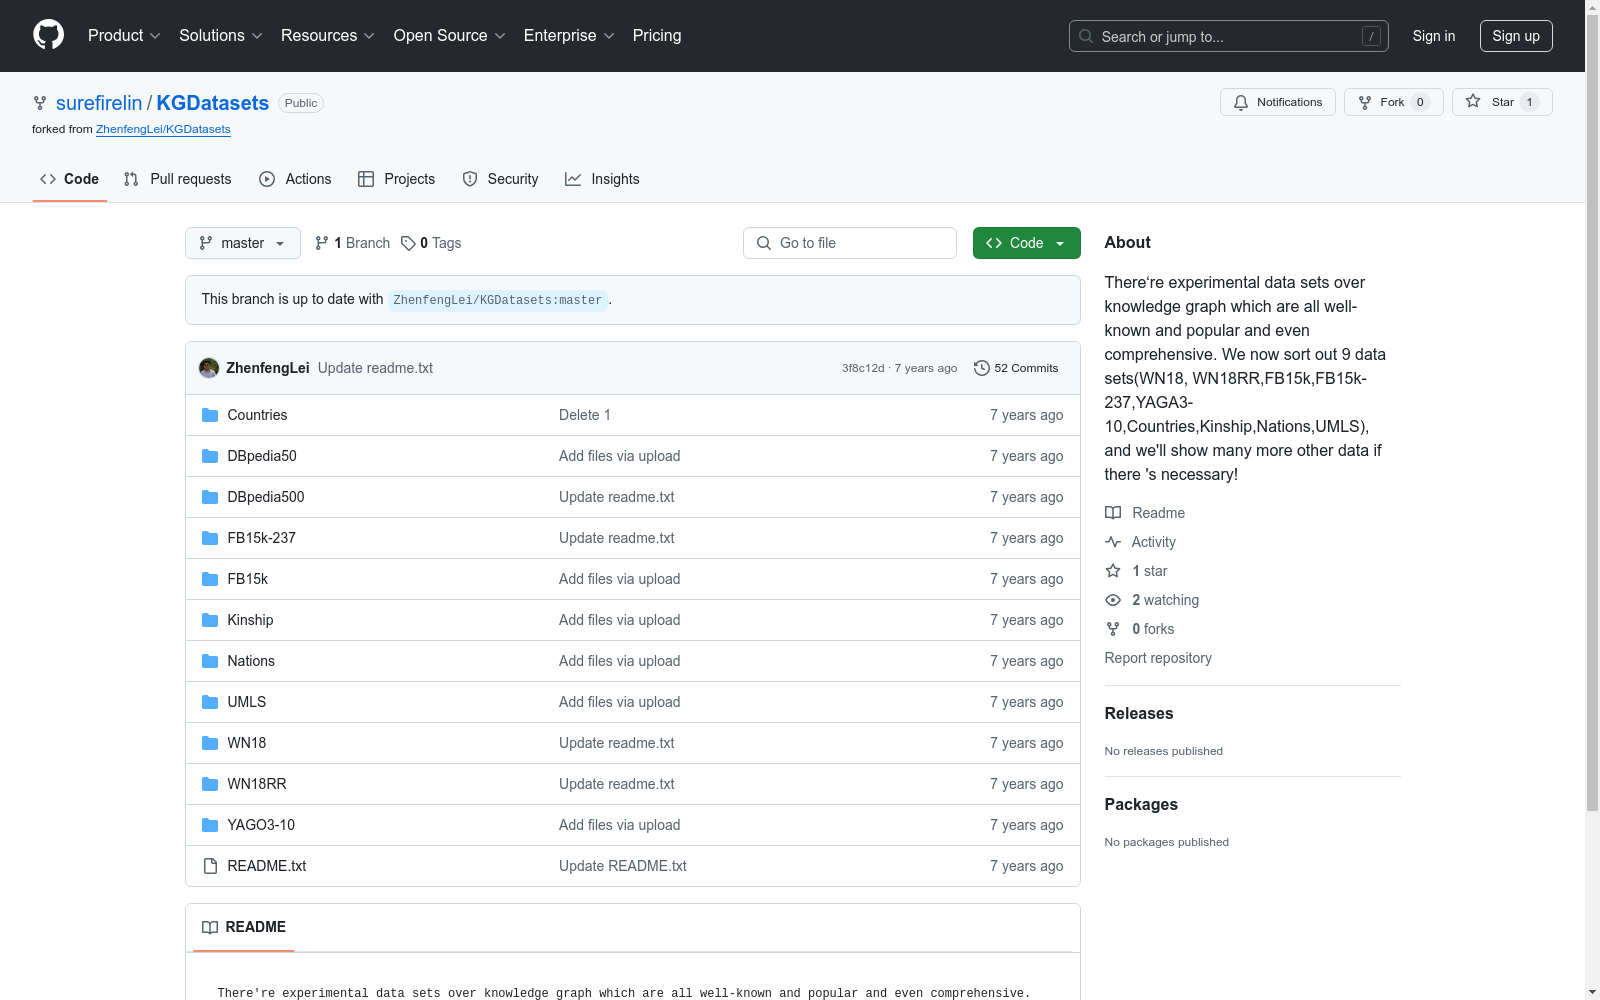Open the Pricing page
1600x1000 pixels.
point(657,35)
